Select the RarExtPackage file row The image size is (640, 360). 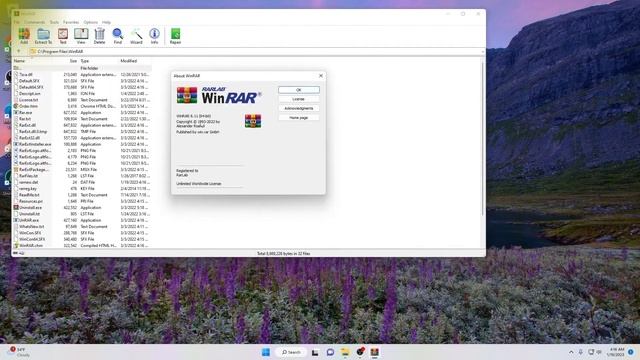click(x=82, y=169)
